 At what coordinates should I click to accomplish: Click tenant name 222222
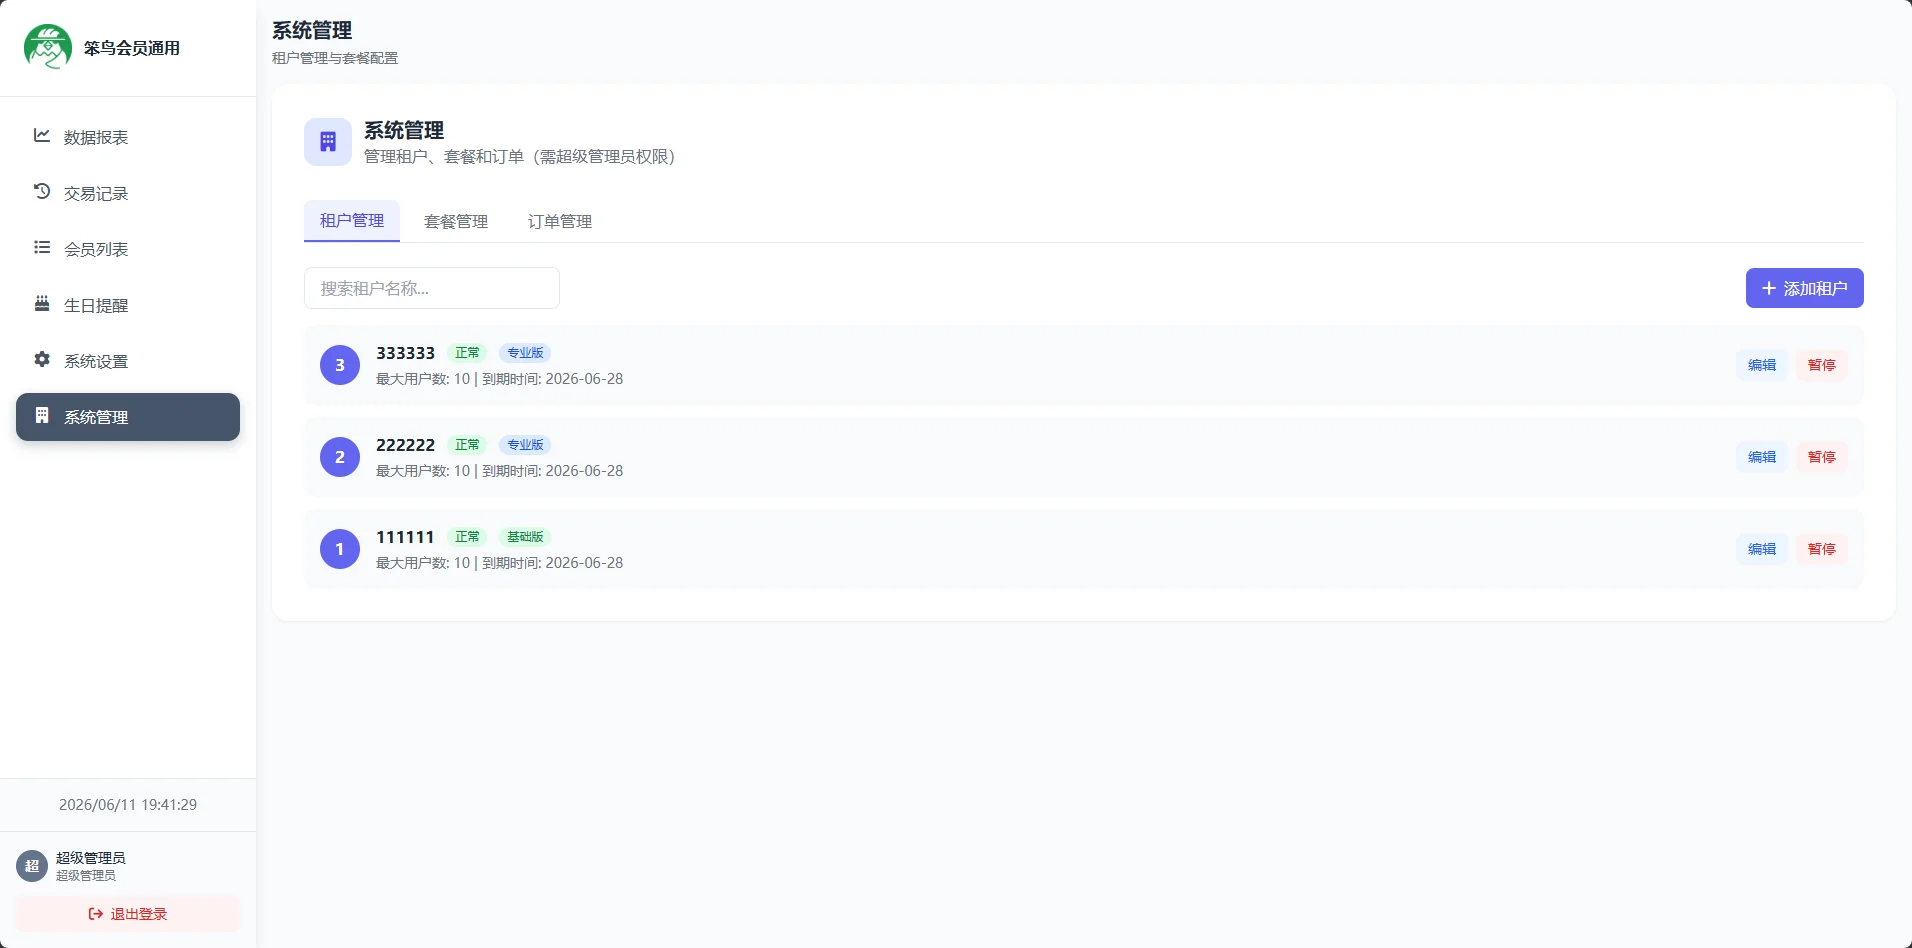(x=405, y=445)
